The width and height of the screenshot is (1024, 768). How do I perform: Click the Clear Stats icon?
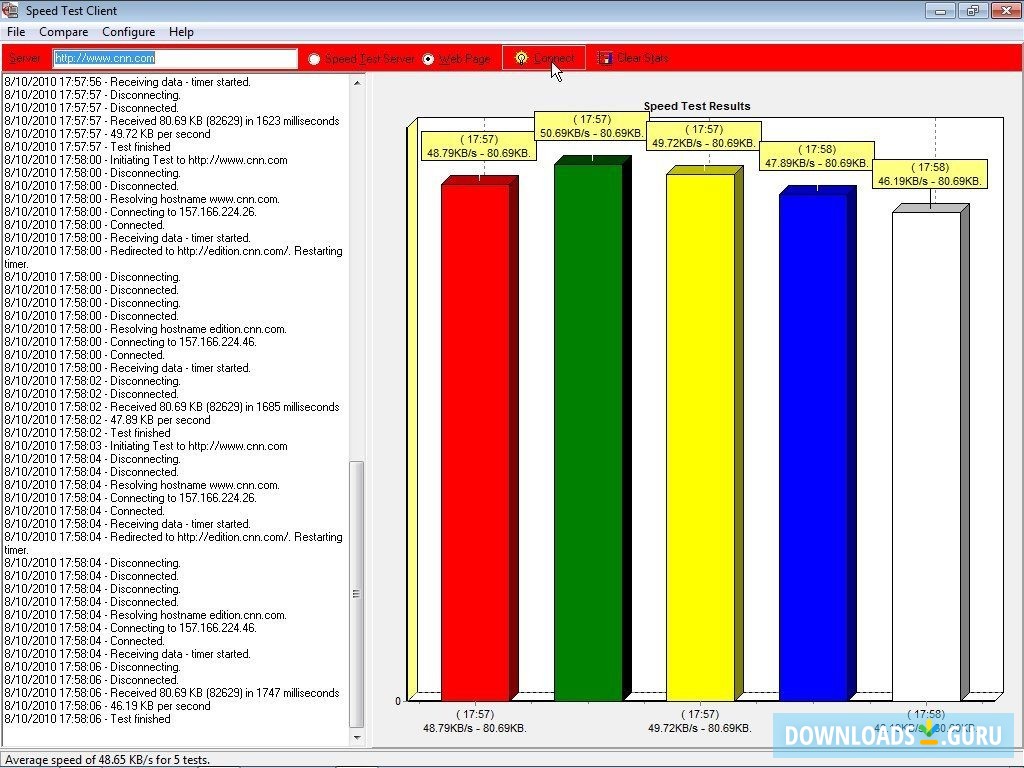pyautogui.click(x=605, y=58)
